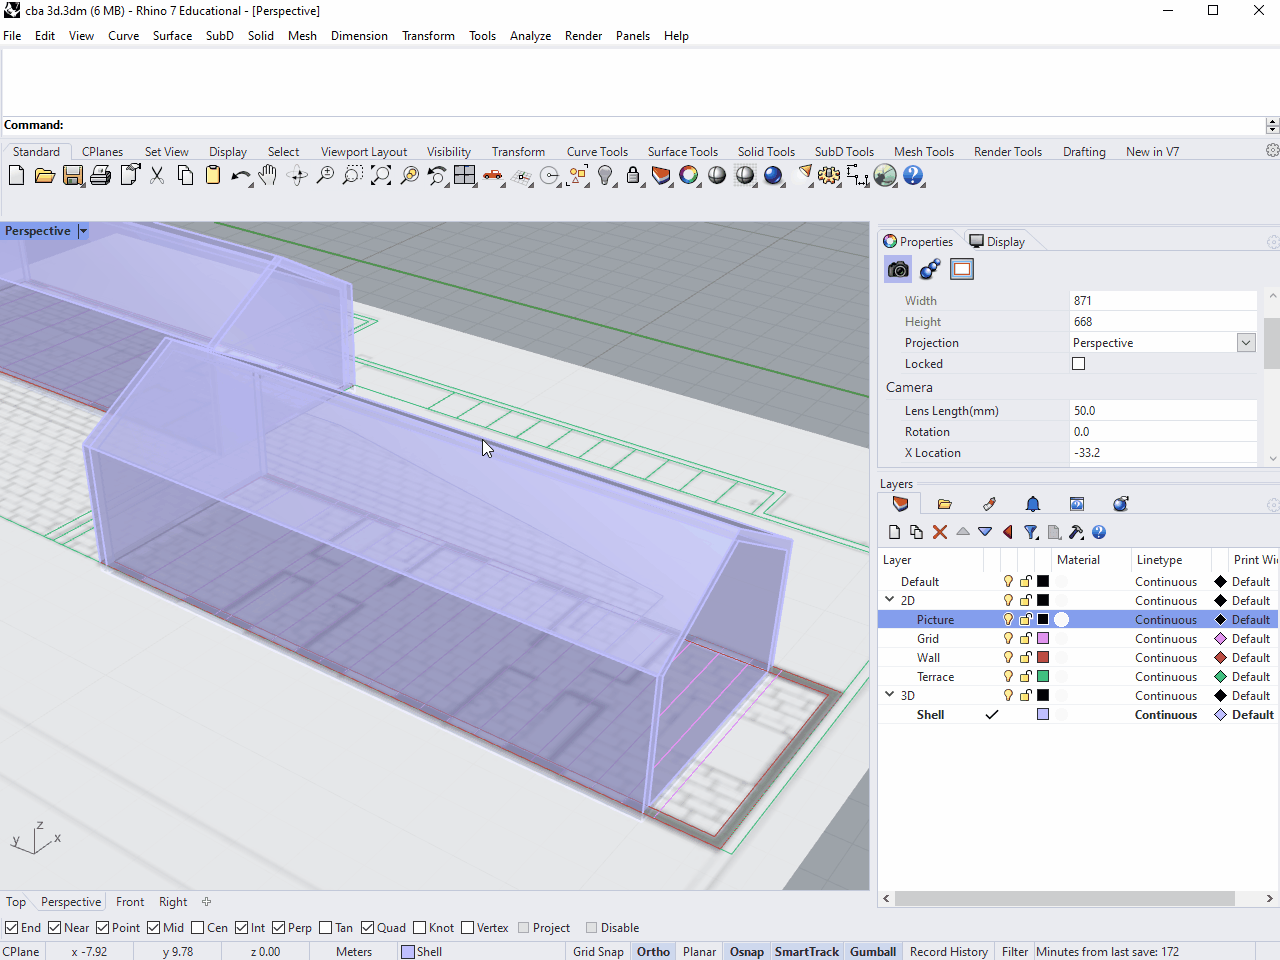The height and width of the screenshot is (960, 1280).
Task: Tick the Locked viewport checkbox
Action: (1078, 364)
